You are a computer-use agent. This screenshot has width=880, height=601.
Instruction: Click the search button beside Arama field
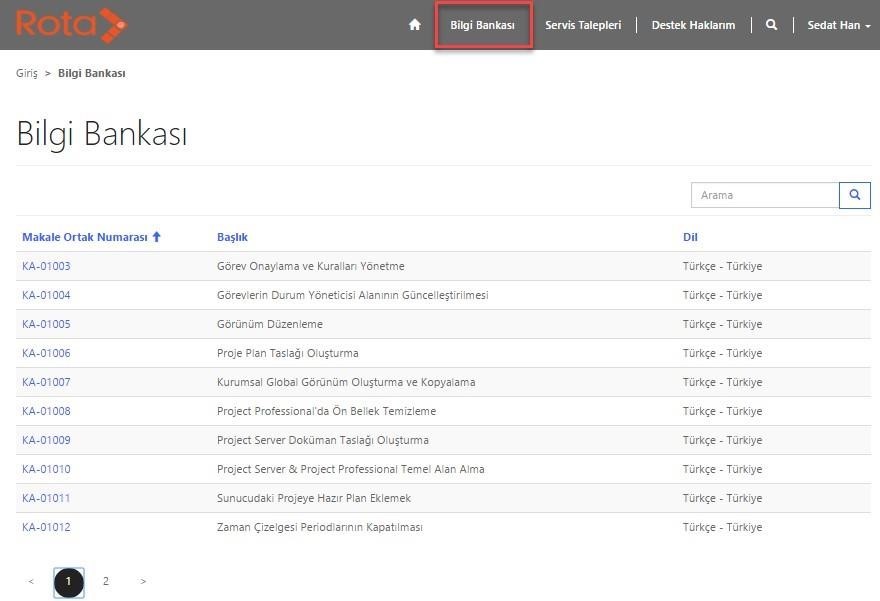855,195
